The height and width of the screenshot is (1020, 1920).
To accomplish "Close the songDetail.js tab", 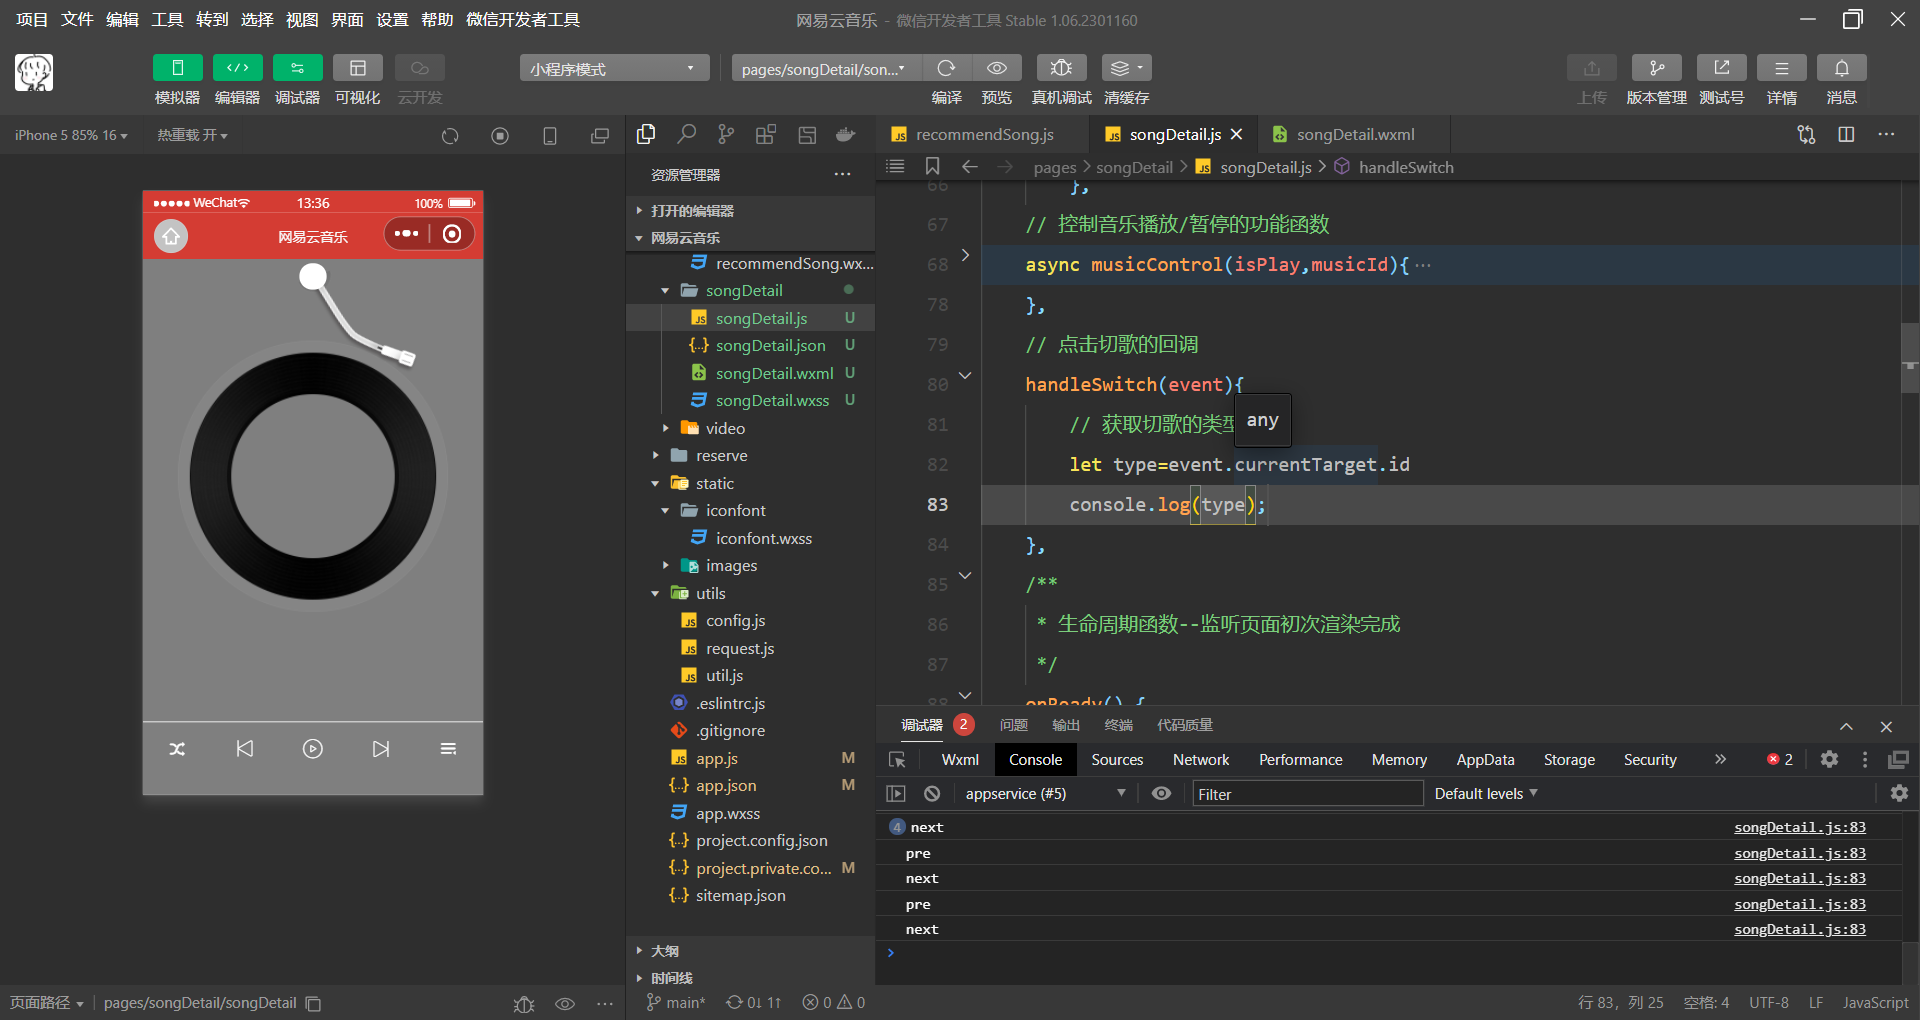I will click(1237, 134).
